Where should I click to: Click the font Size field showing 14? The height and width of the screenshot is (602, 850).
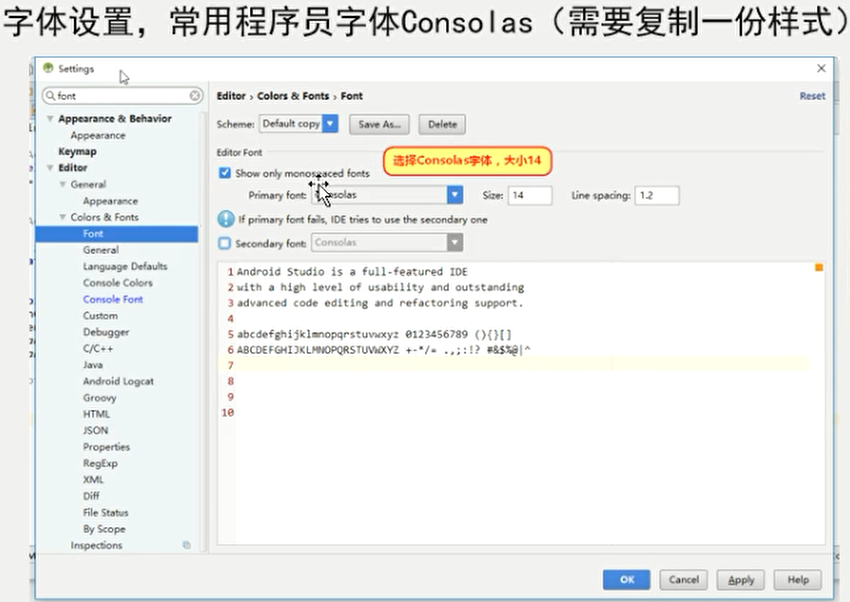click(x=530, y=195)
